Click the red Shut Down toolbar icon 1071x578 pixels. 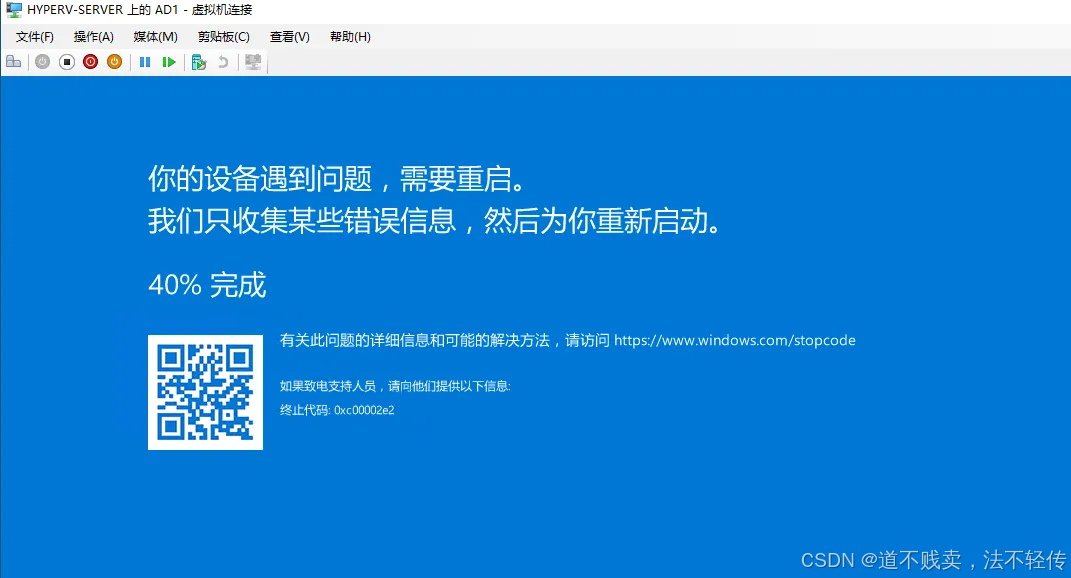click(90, 62)
